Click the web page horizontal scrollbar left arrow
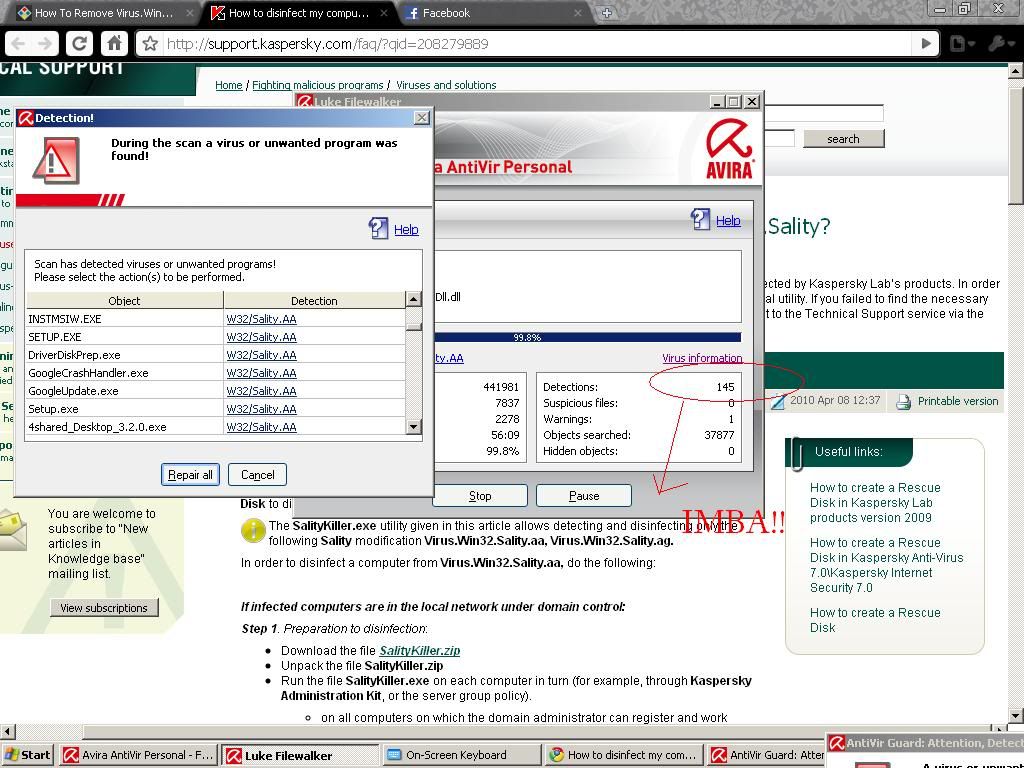Screen dimensions: 1024x768 pyautogui.click(x=7, y=730)
